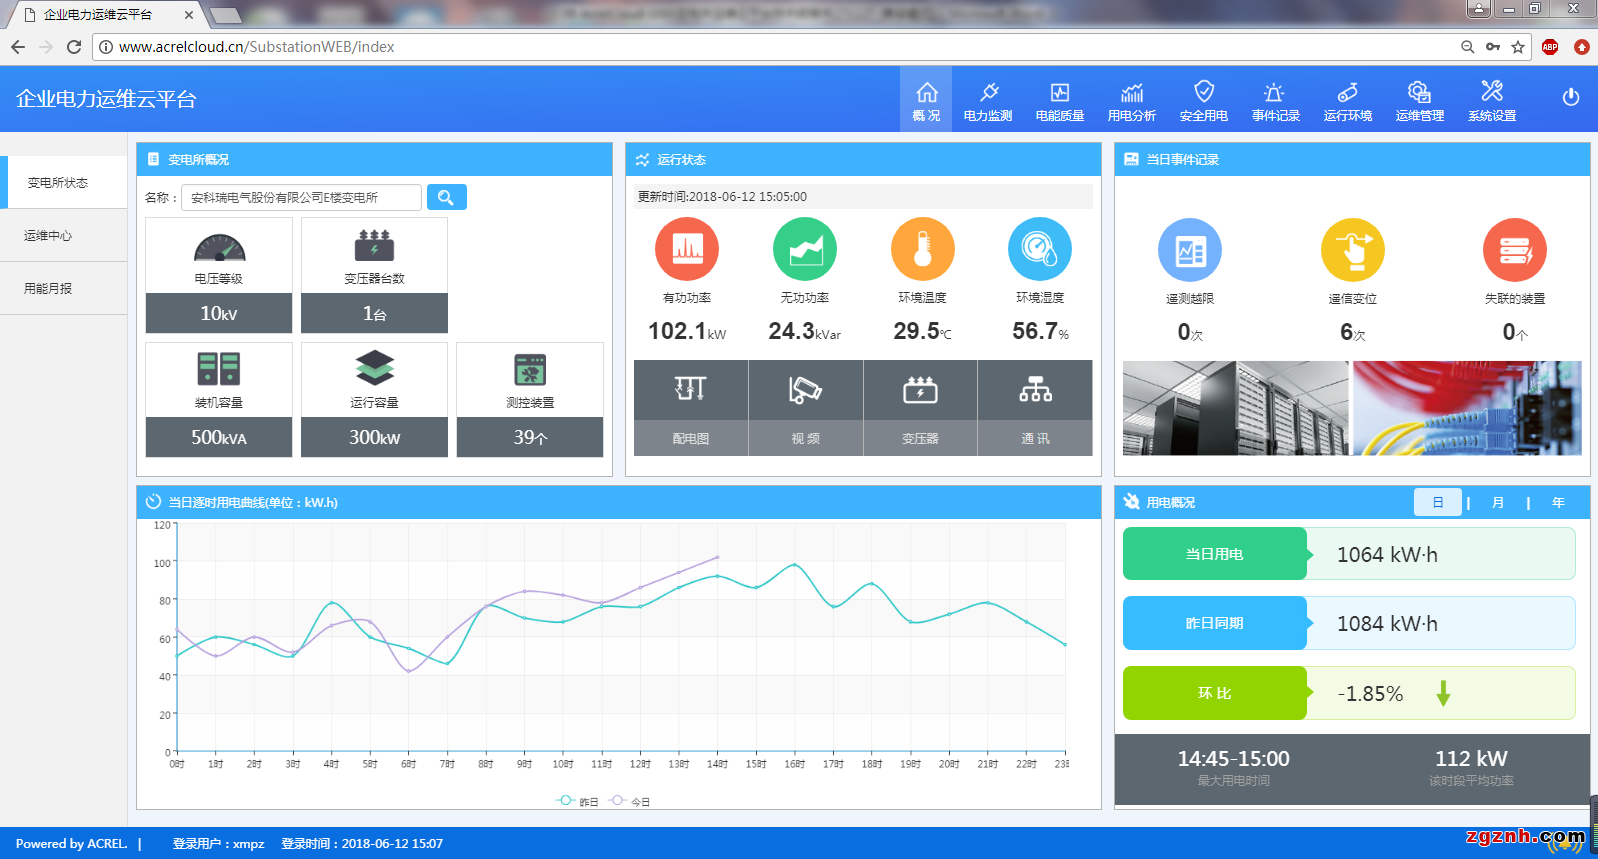Click the 遥信变位 yellow event icon

(1352, 250)
